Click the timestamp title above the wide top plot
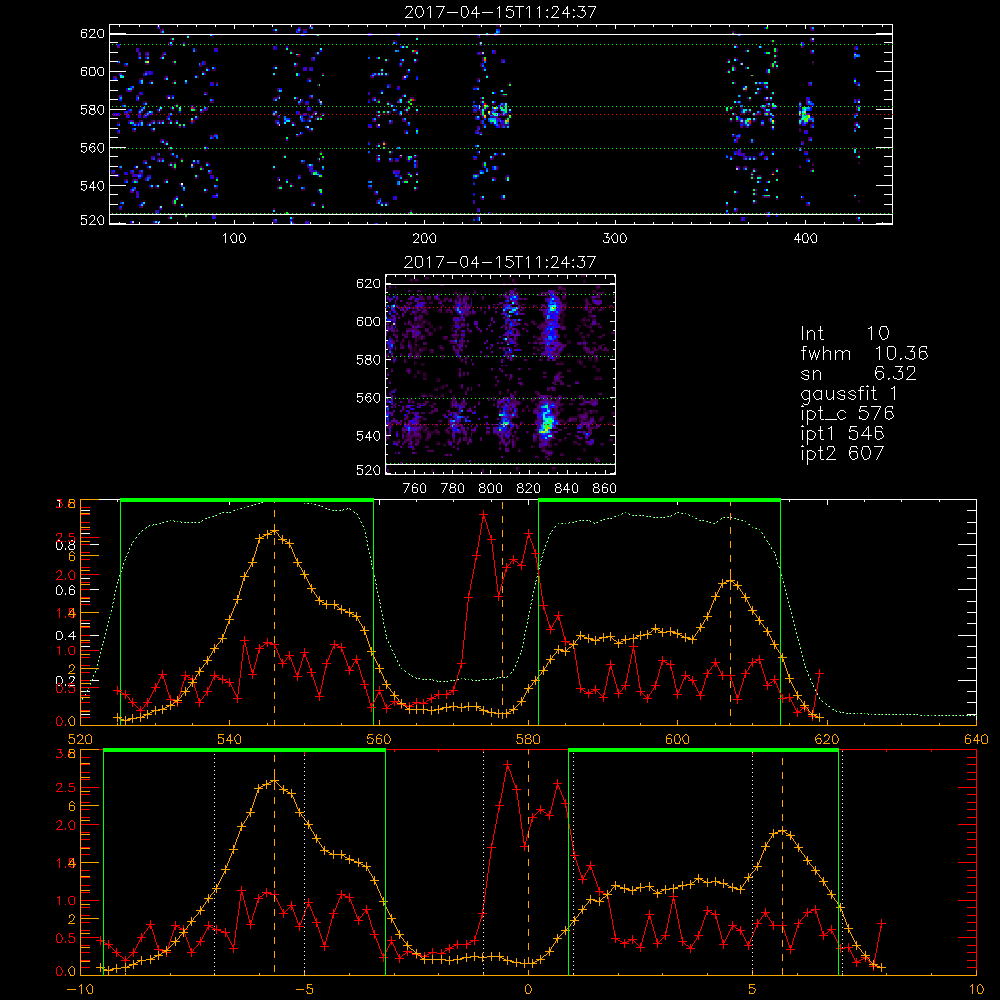 [x=500, y=12]
